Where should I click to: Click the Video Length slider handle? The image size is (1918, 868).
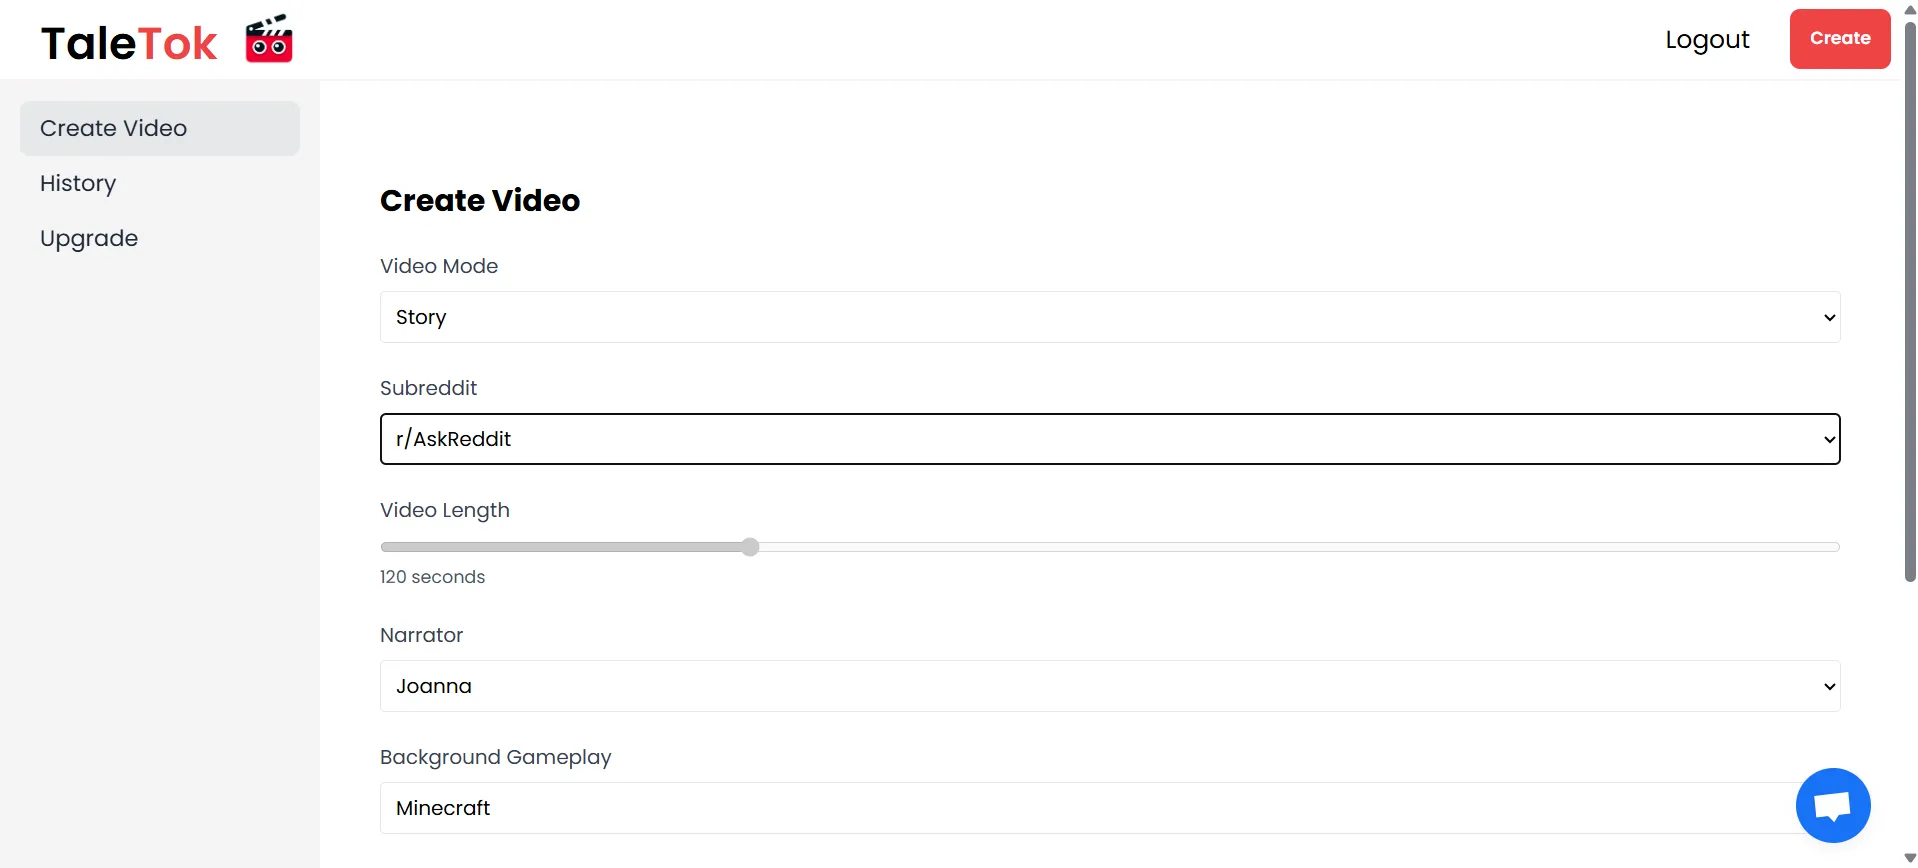click(750, 547)
